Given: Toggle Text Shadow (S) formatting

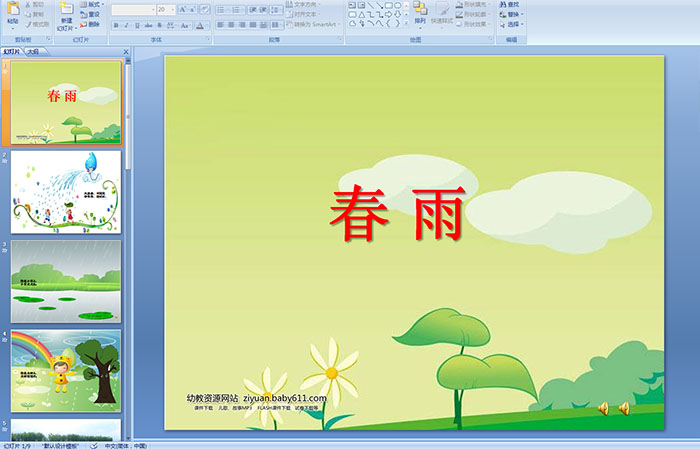Looking at the screenshot, I should (159, 25).
